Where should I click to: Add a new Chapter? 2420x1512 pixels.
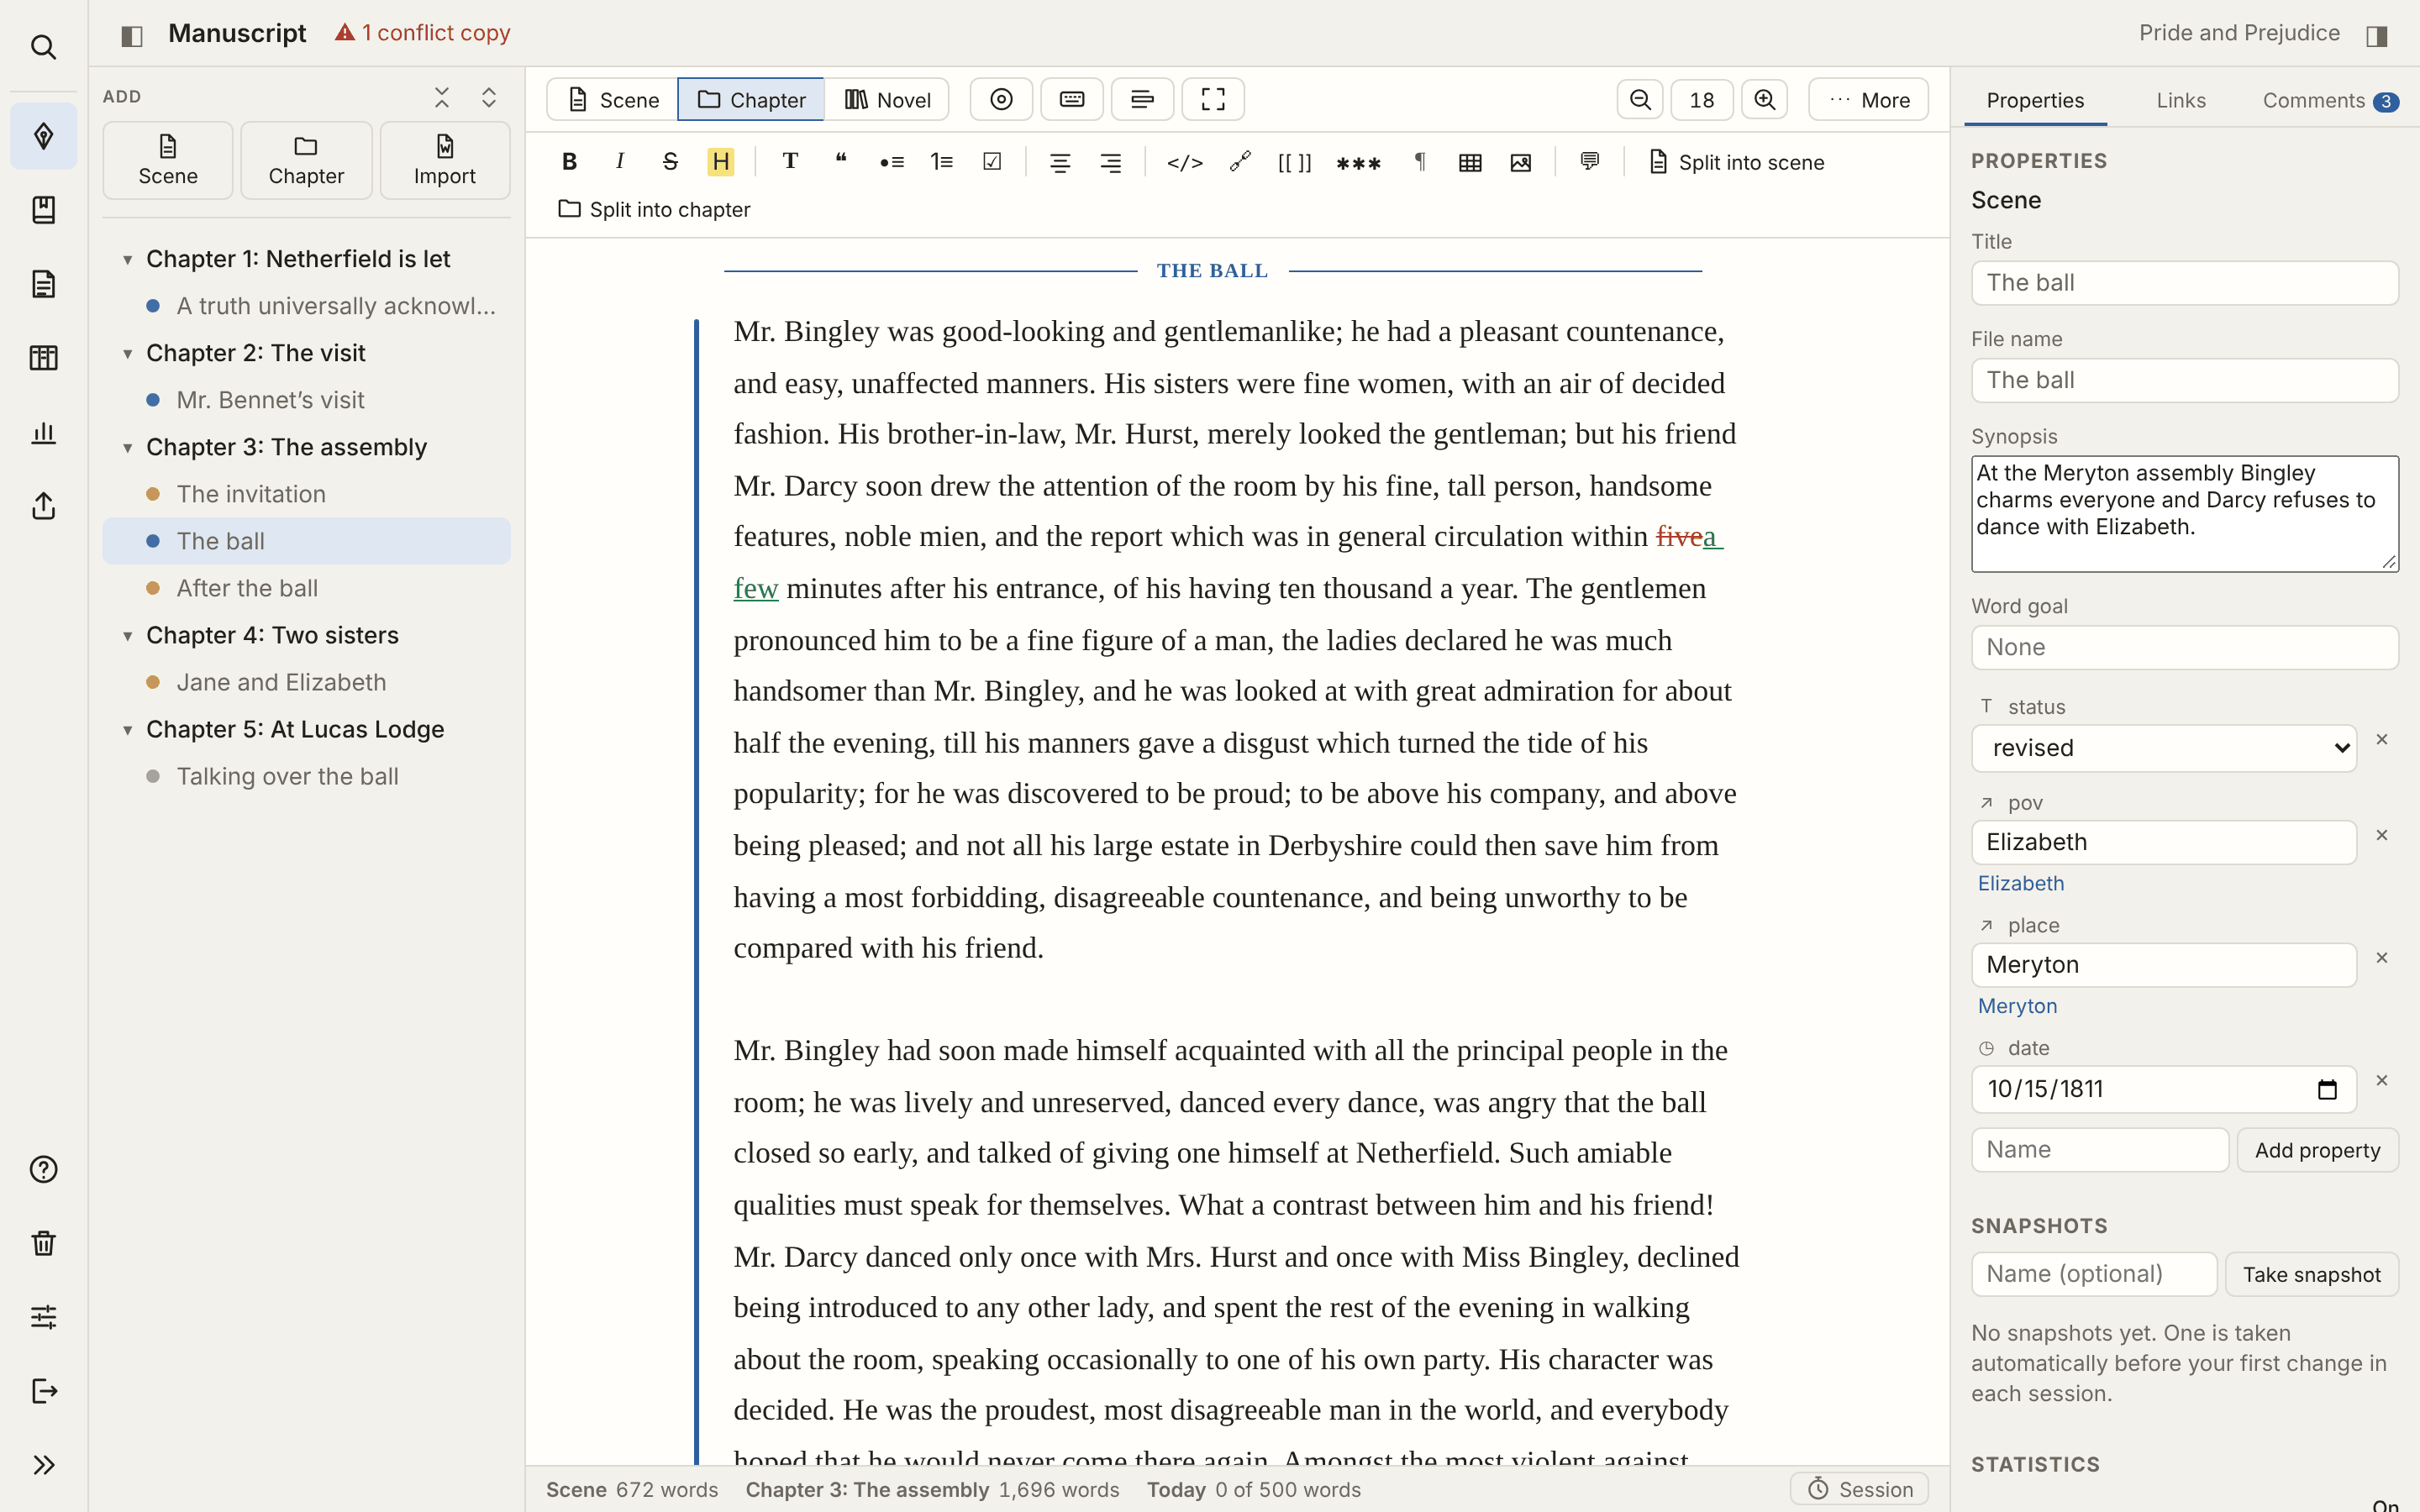pos(306,161)
